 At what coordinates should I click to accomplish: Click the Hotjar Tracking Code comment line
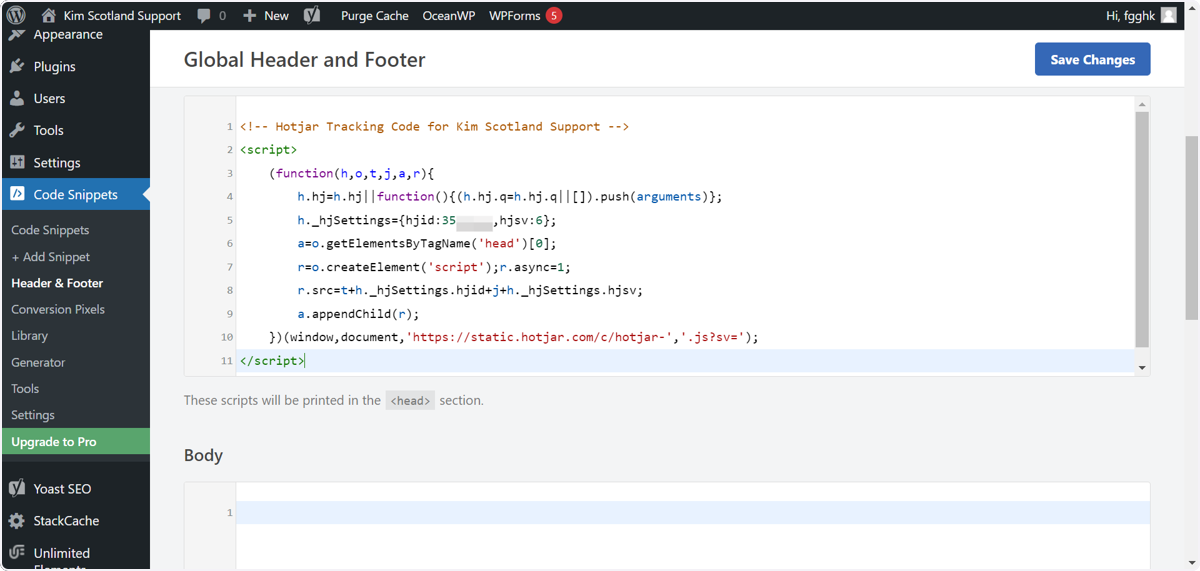pyautogui.click(x=434, y=126)
